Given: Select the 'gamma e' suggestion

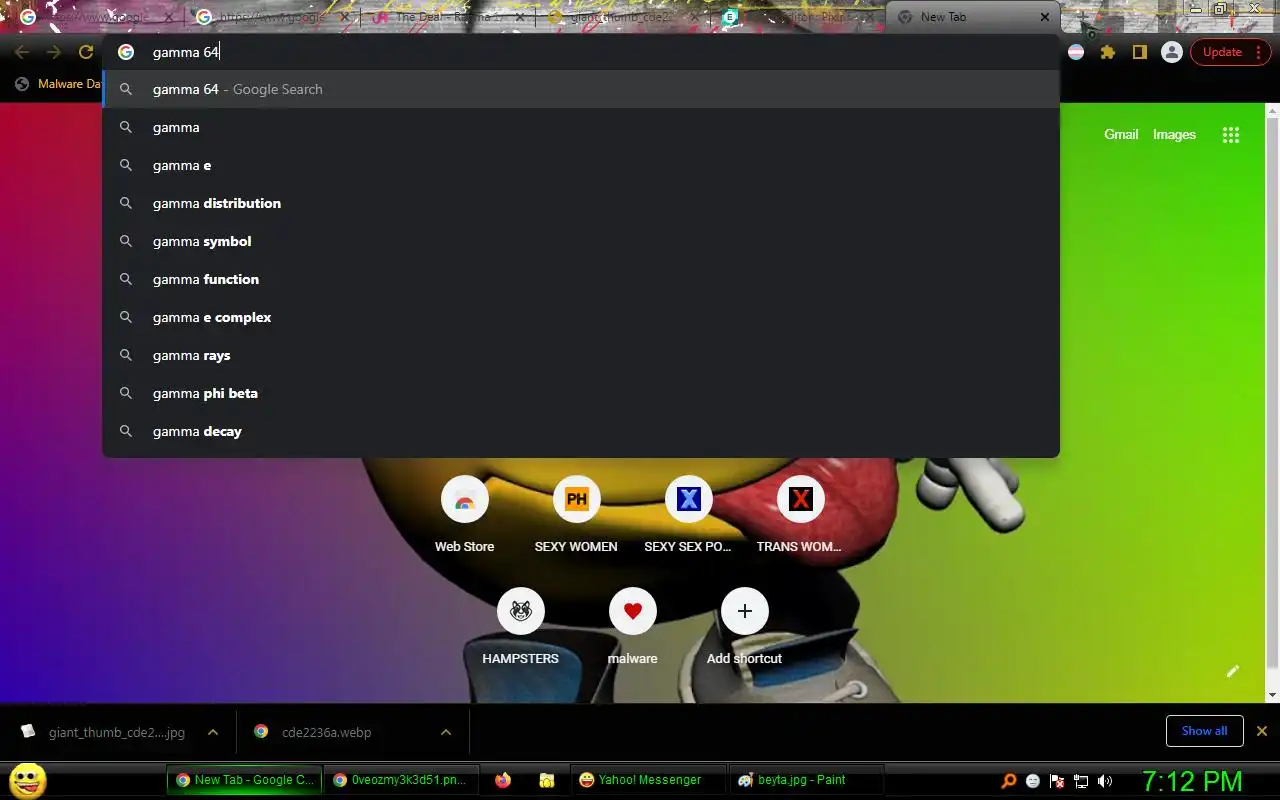Looking at the screenshot, I should click(x=581, y=165).
